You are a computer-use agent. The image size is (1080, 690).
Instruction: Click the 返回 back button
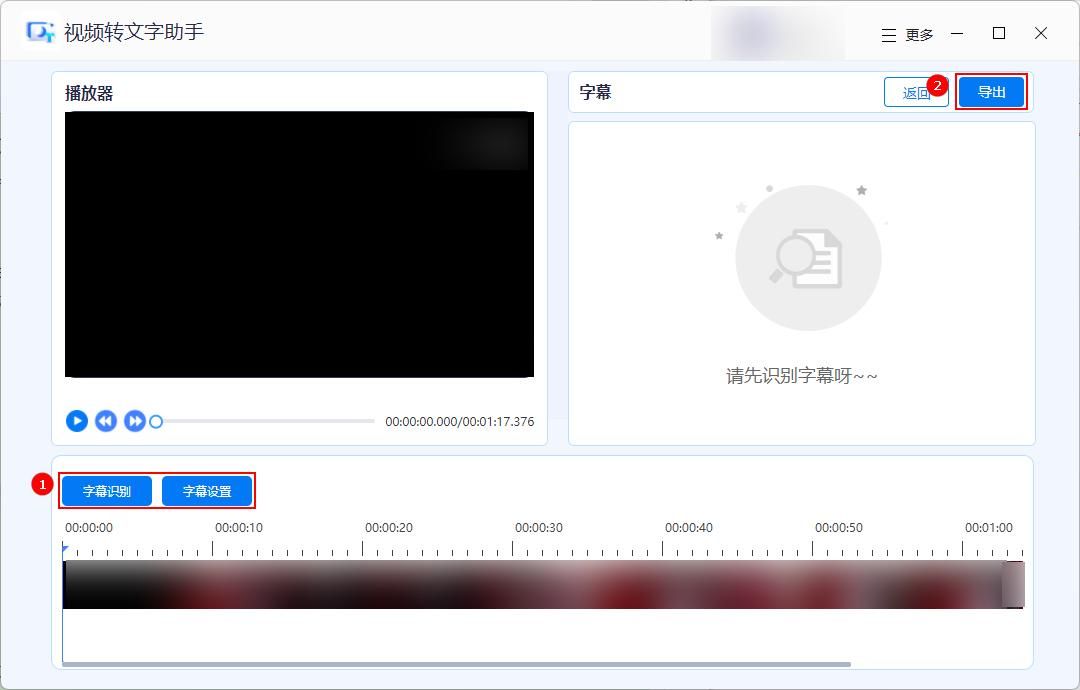pos(916,92)
